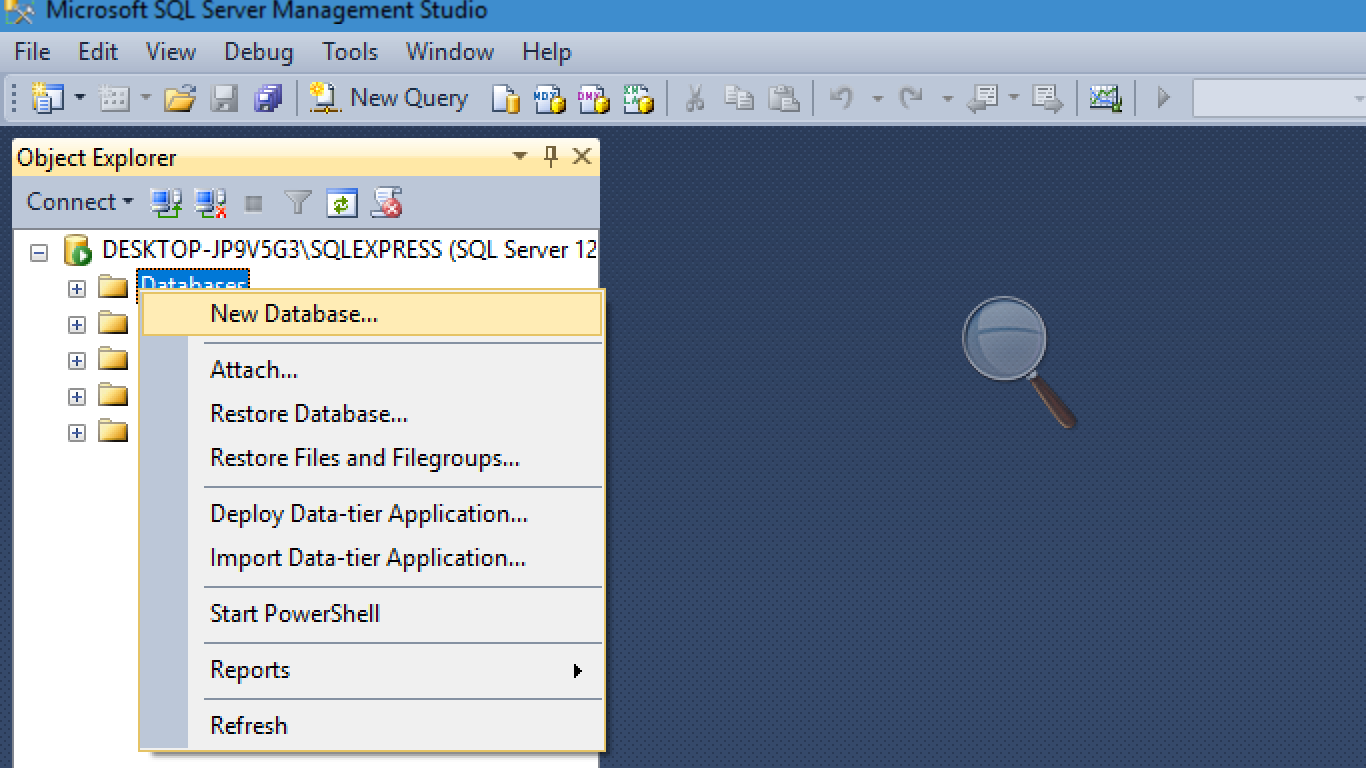The image size is (1366, 768).
Task: Select Start PowerShell from the context menu
Action: tap(372, 614)
